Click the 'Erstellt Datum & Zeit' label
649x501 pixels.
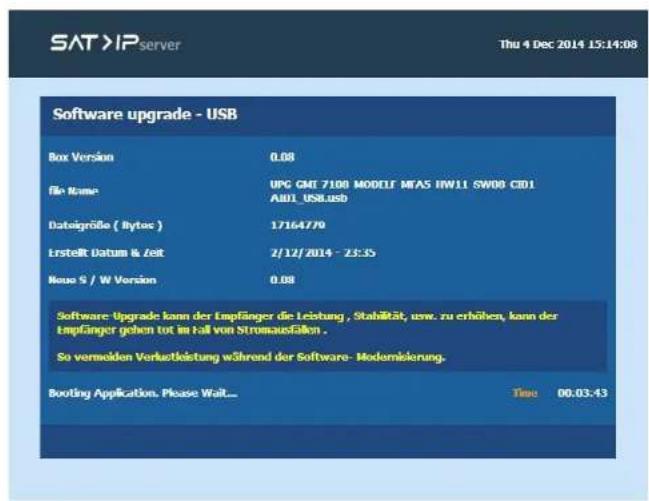(x=106, y=253)
